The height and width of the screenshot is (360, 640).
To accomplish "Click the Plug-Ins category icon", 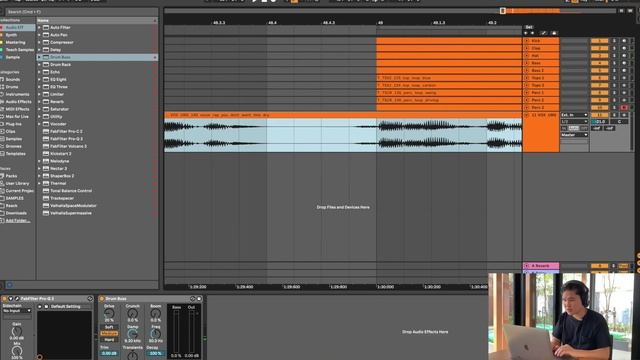I will [x=2, y=124].
